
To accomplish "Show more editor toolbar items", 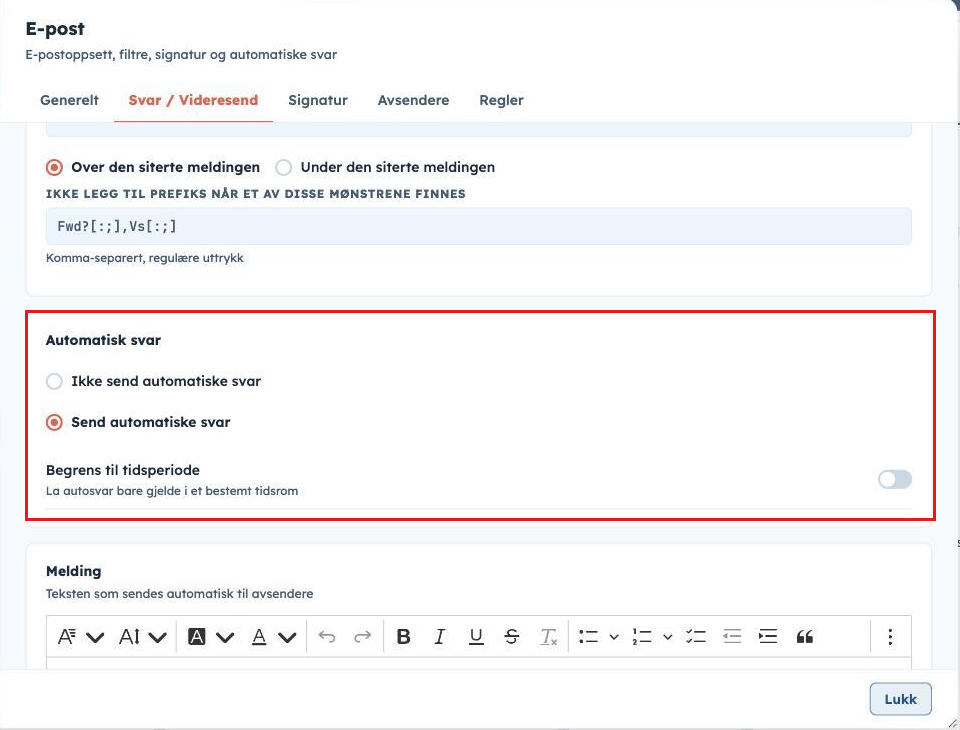I will point(890,637).
